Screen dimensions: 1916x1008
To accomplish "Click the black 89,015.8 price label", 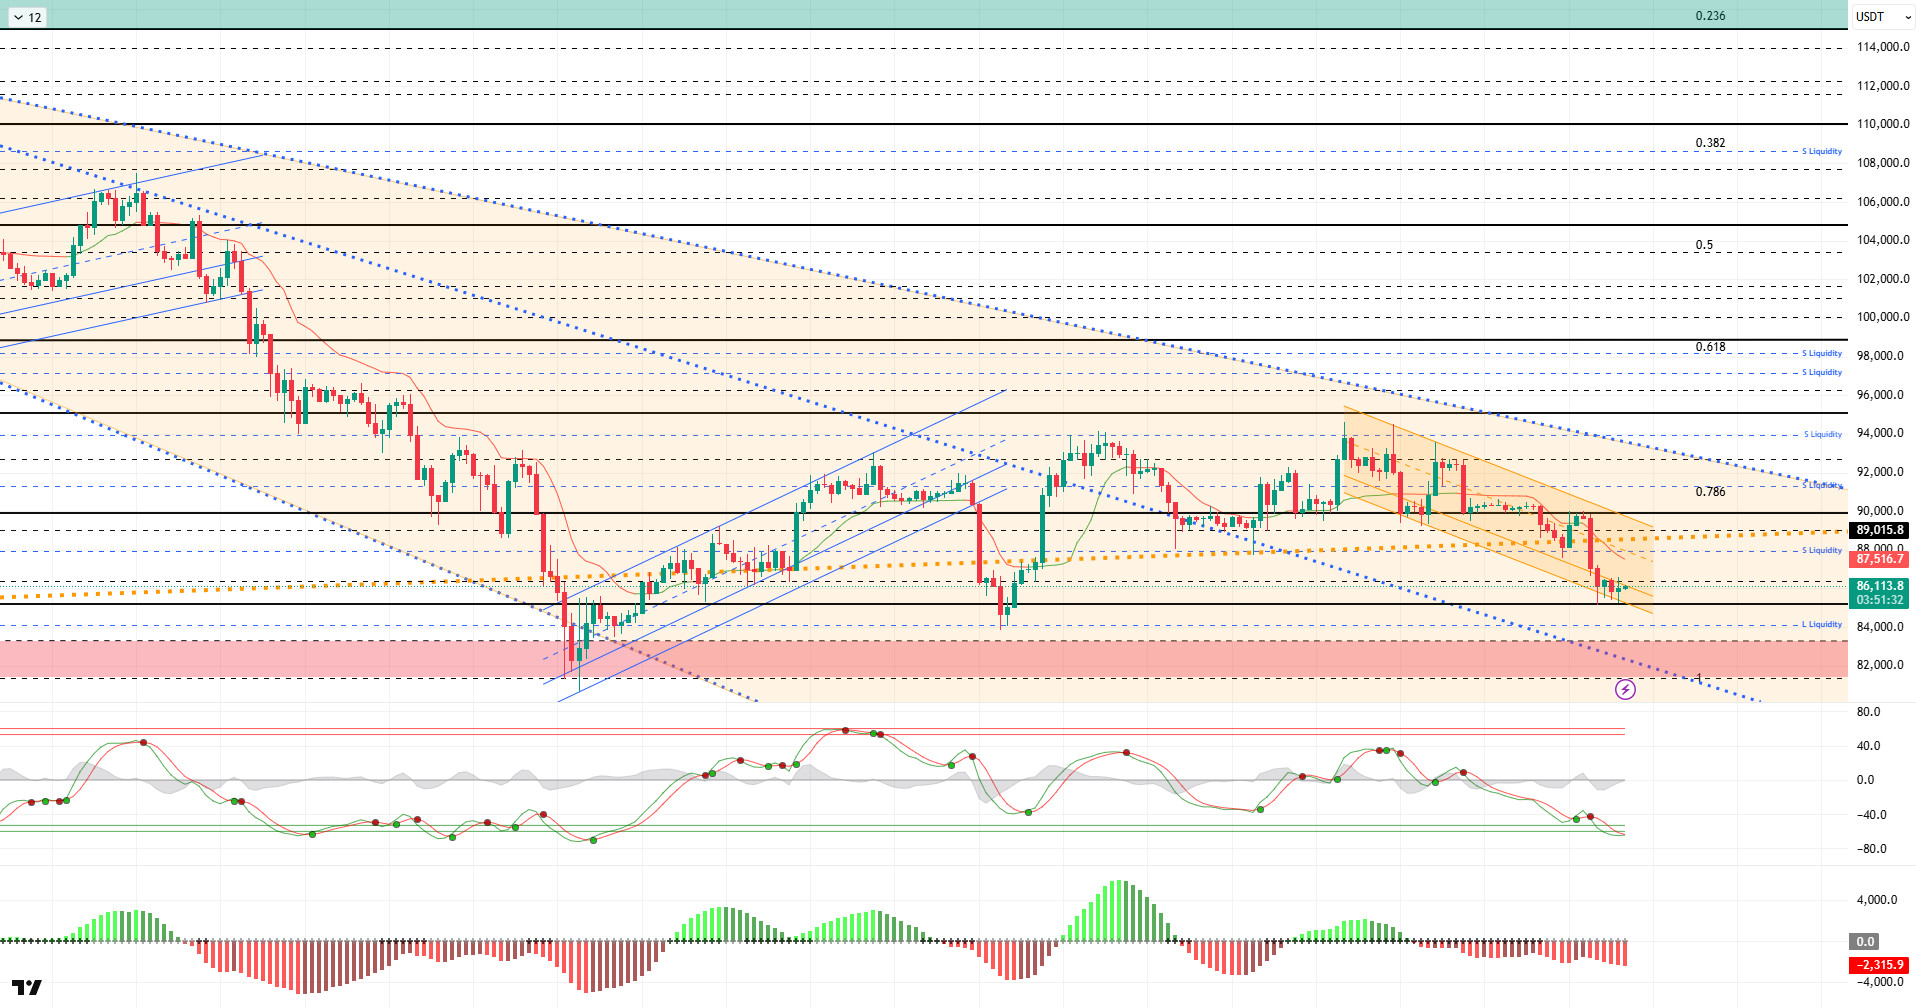I will click(1879, 530).
